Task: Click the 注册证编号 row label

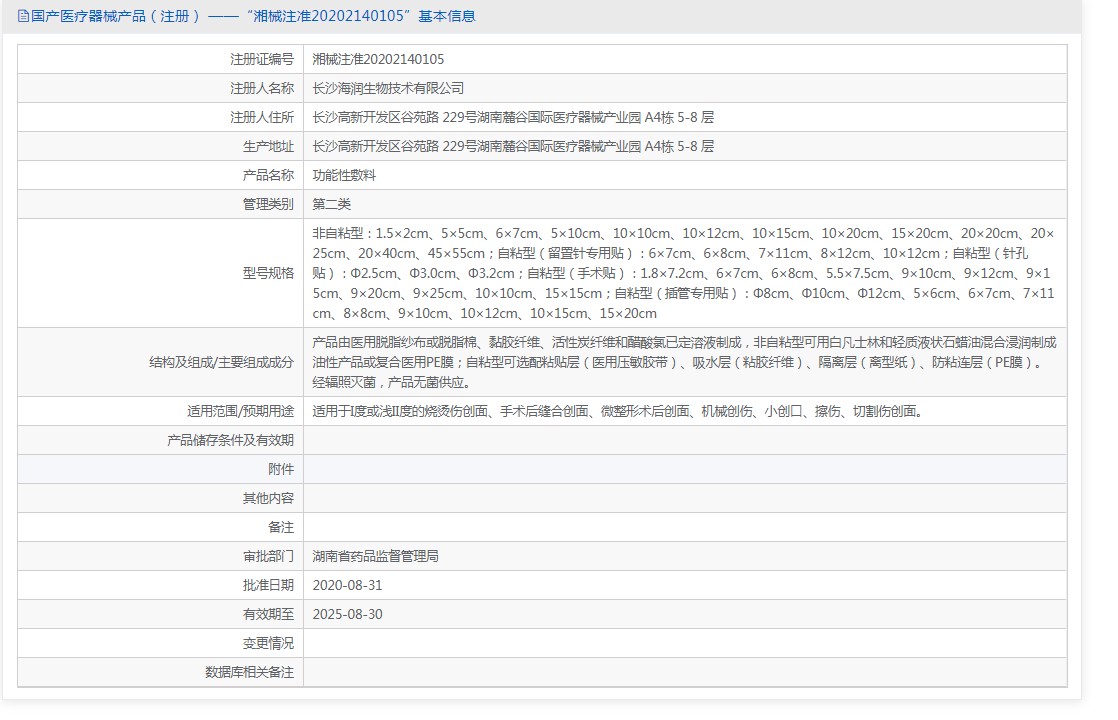Action: (x=262, y=59)
